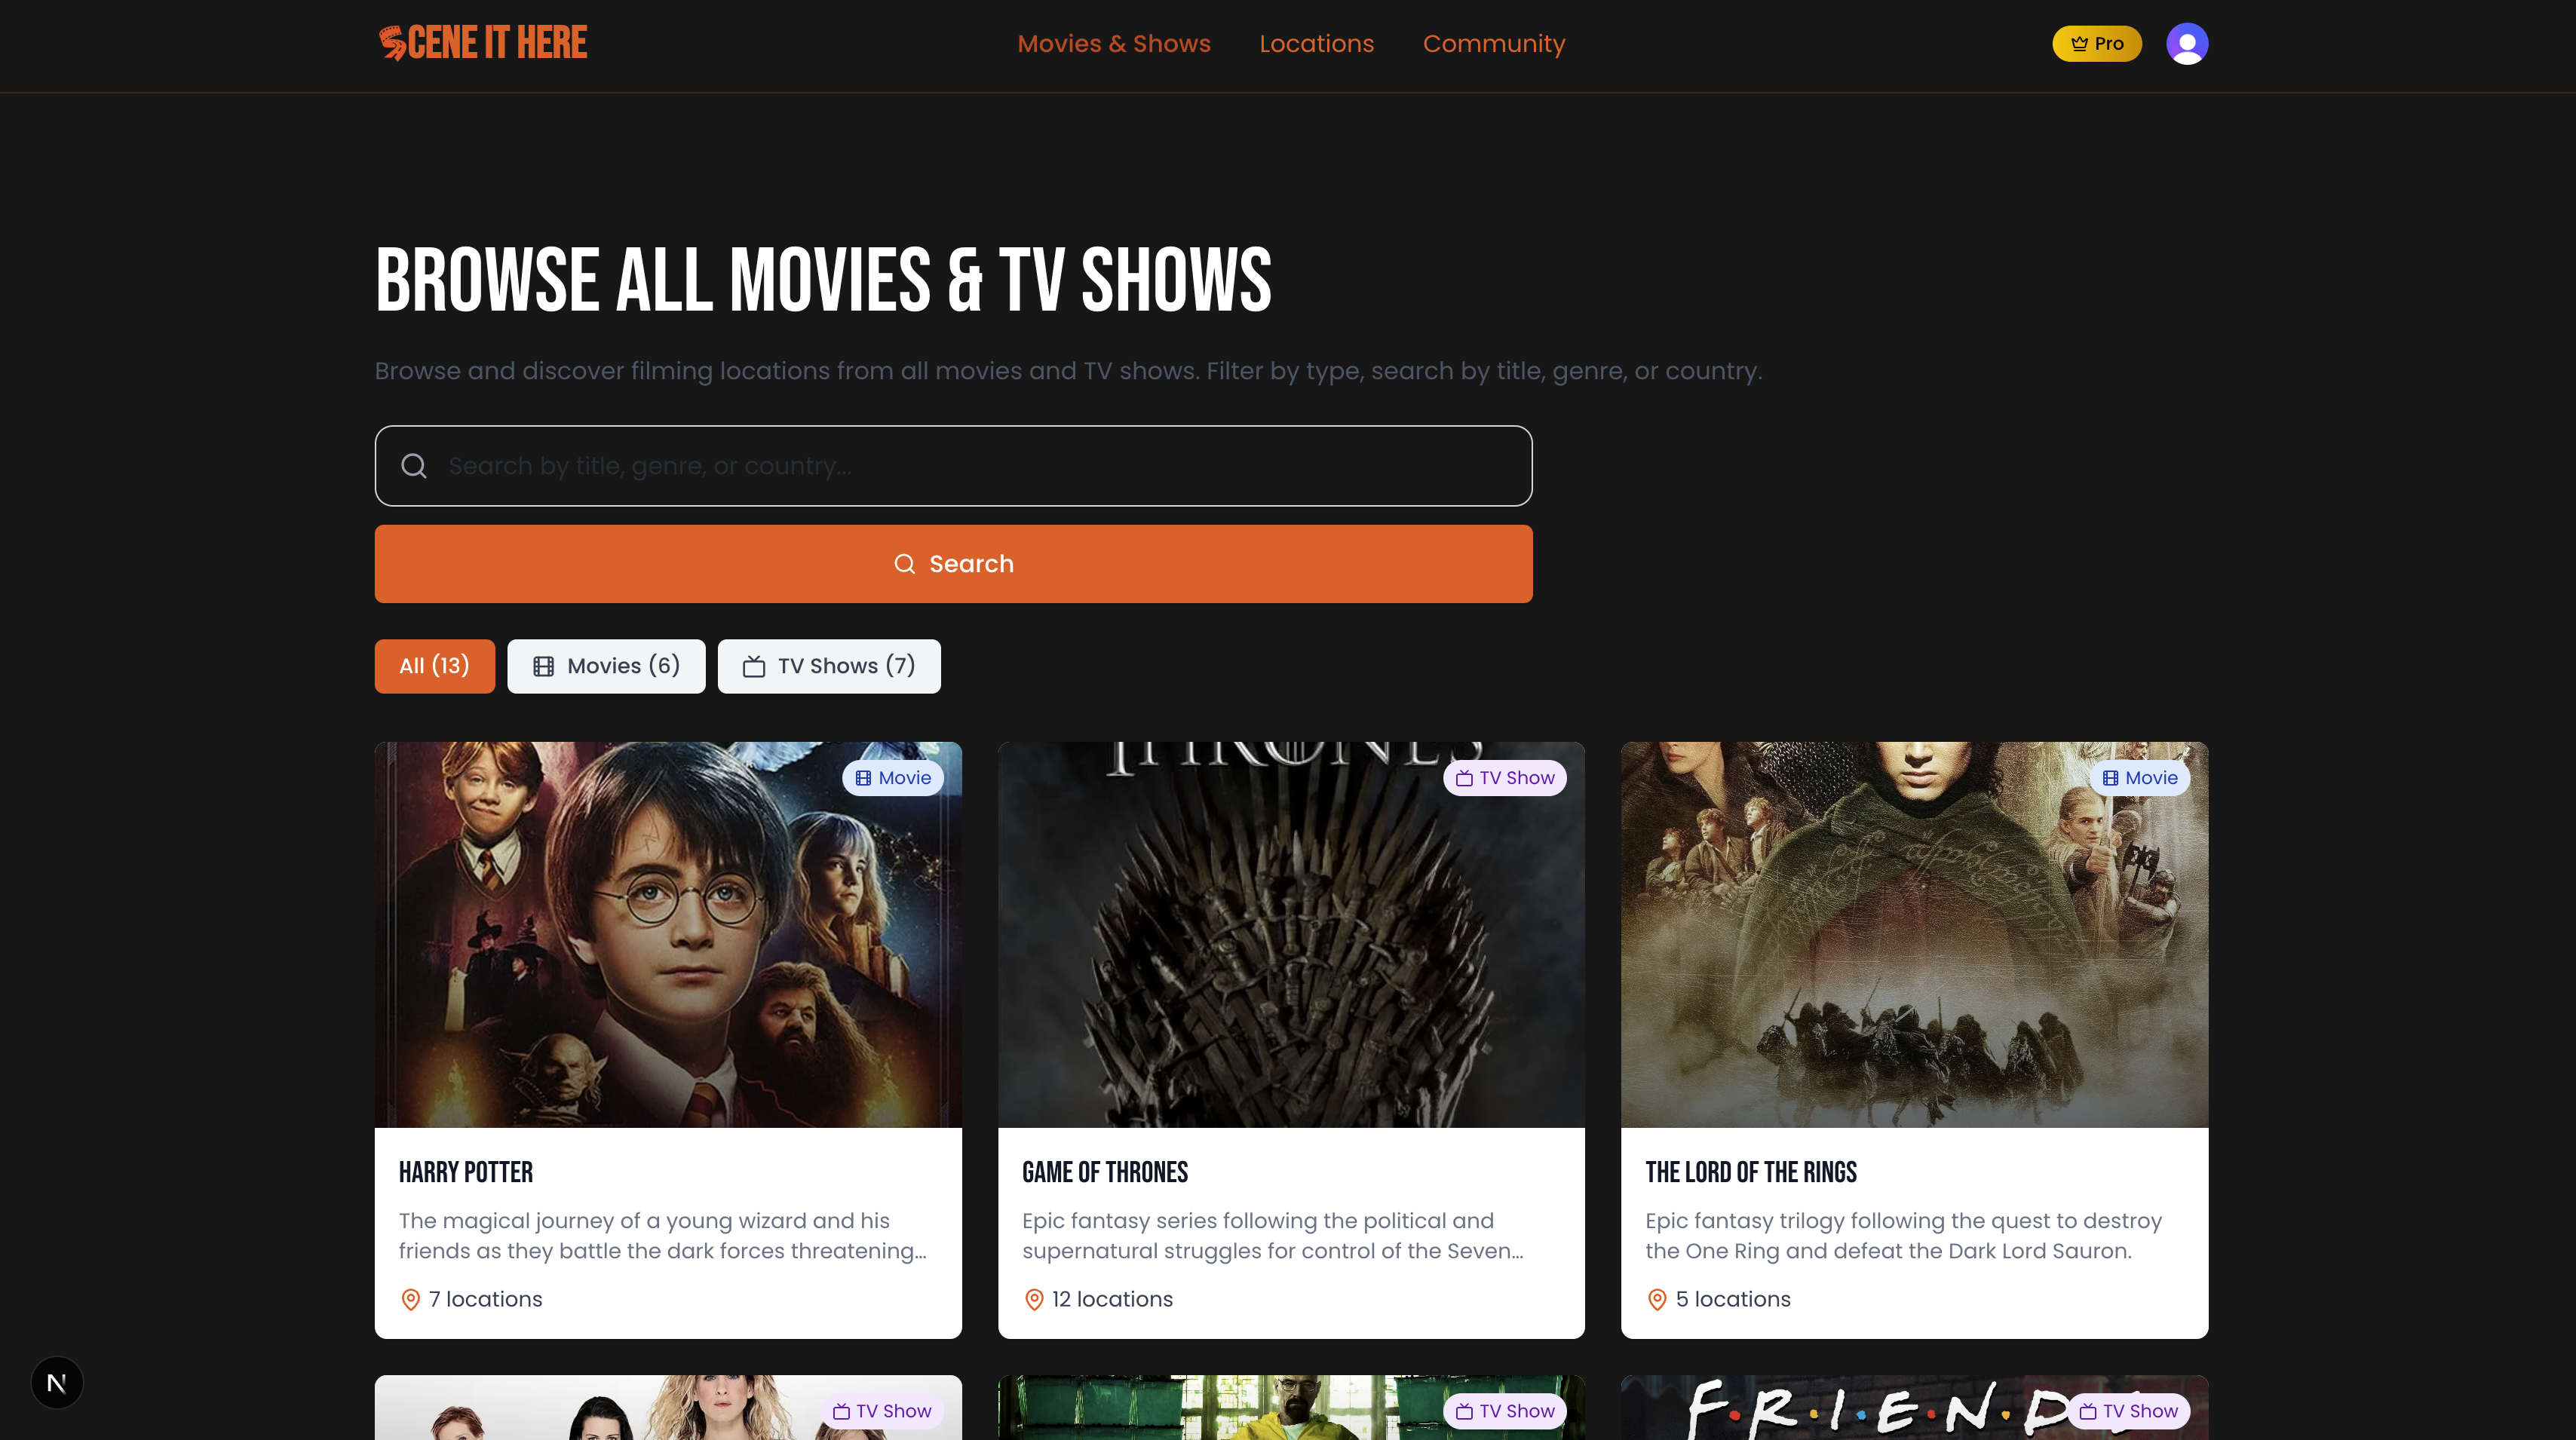The image size is (2576, 1440).
Task: Click the TV Show badge on Game of Thrones poster
Action: click(x=1504, y=777)
